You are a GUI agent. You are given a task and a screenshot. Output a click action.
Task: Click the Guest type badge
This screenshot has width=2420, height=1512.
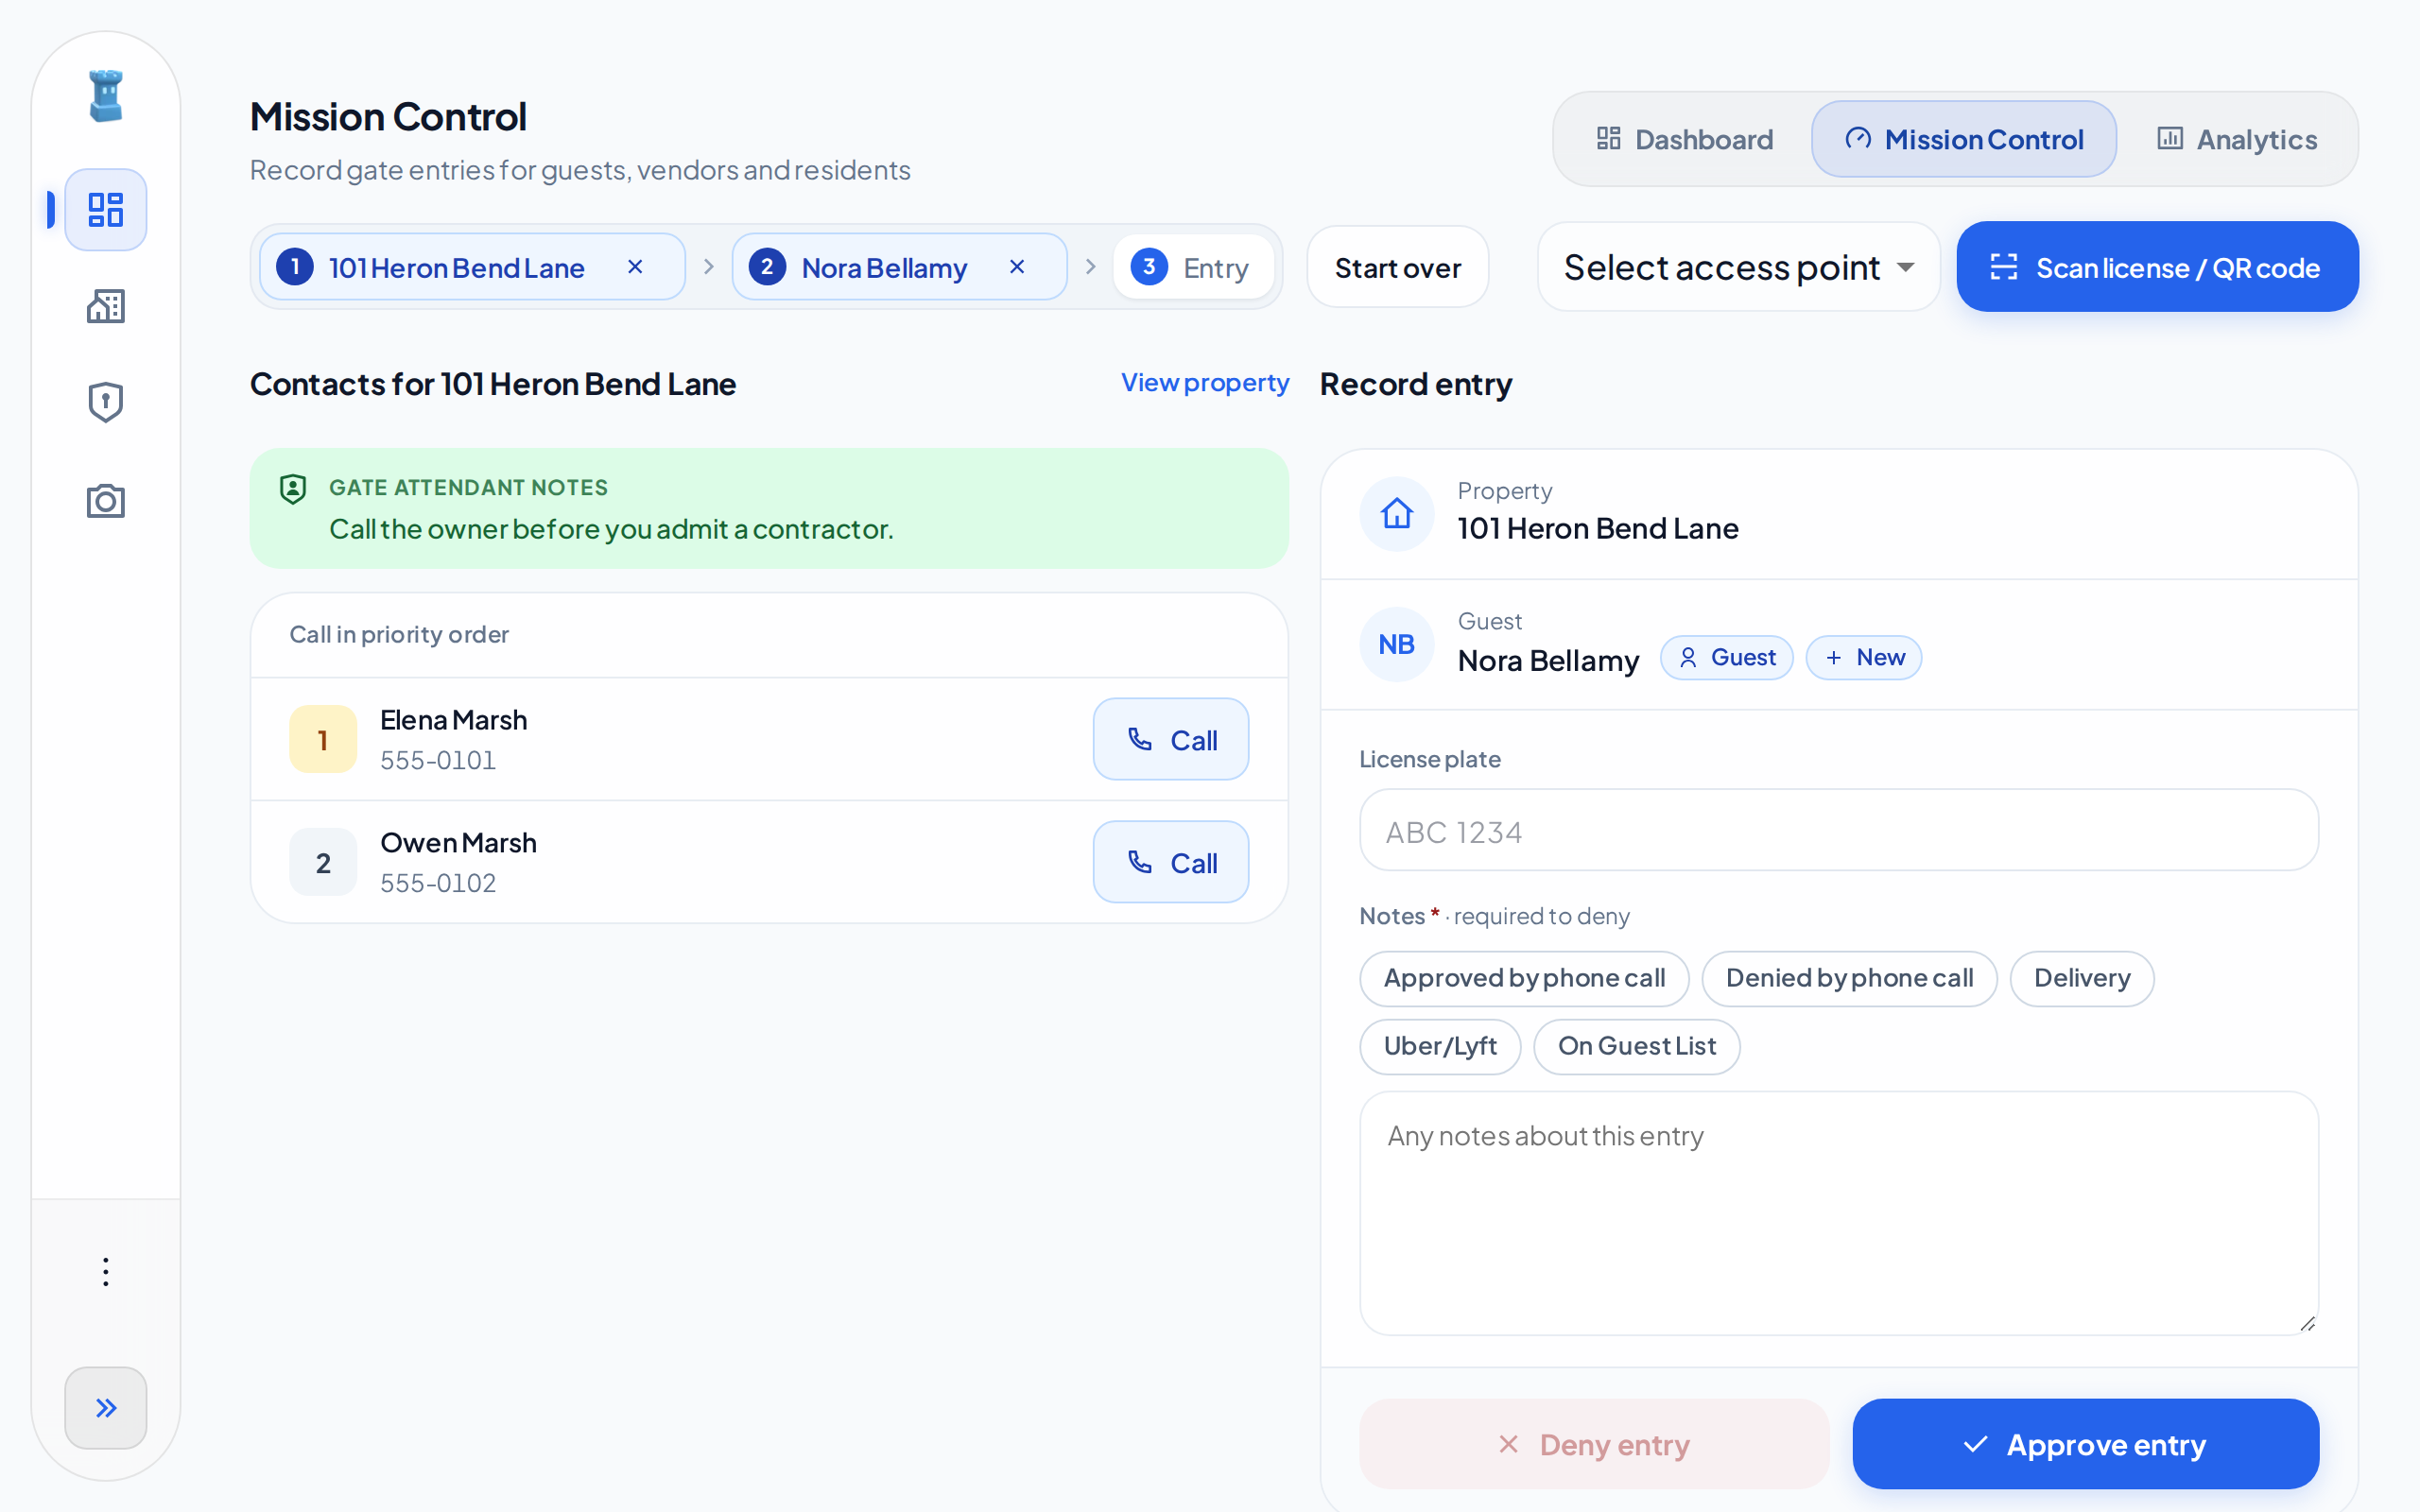pos(1726,658)
